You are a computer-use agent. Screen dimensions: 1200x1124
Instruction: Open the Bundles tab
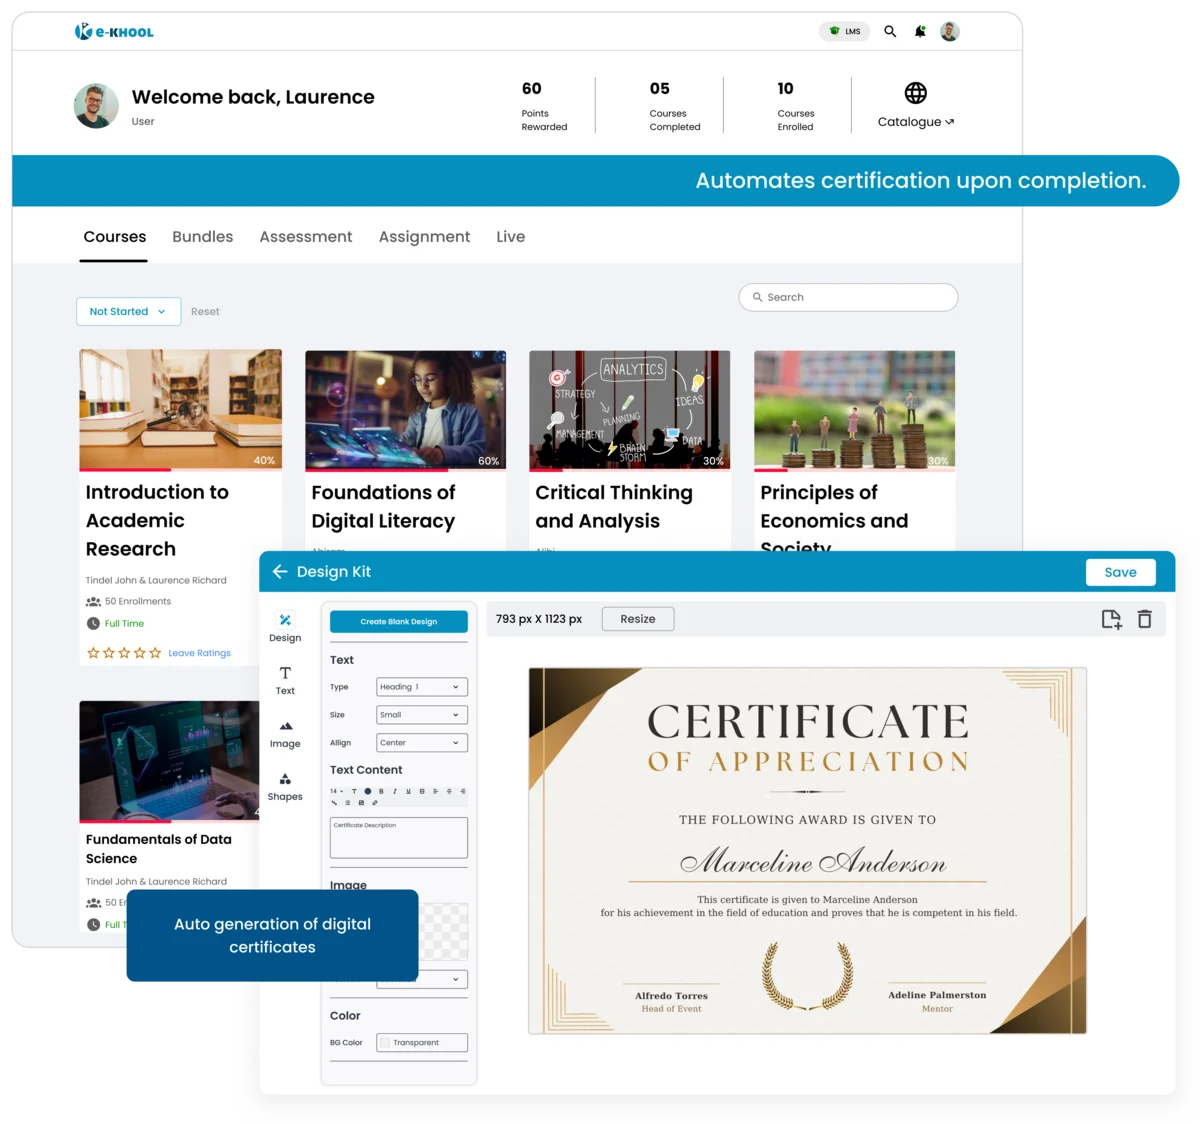pyautogui.click(x=202, y=237)
